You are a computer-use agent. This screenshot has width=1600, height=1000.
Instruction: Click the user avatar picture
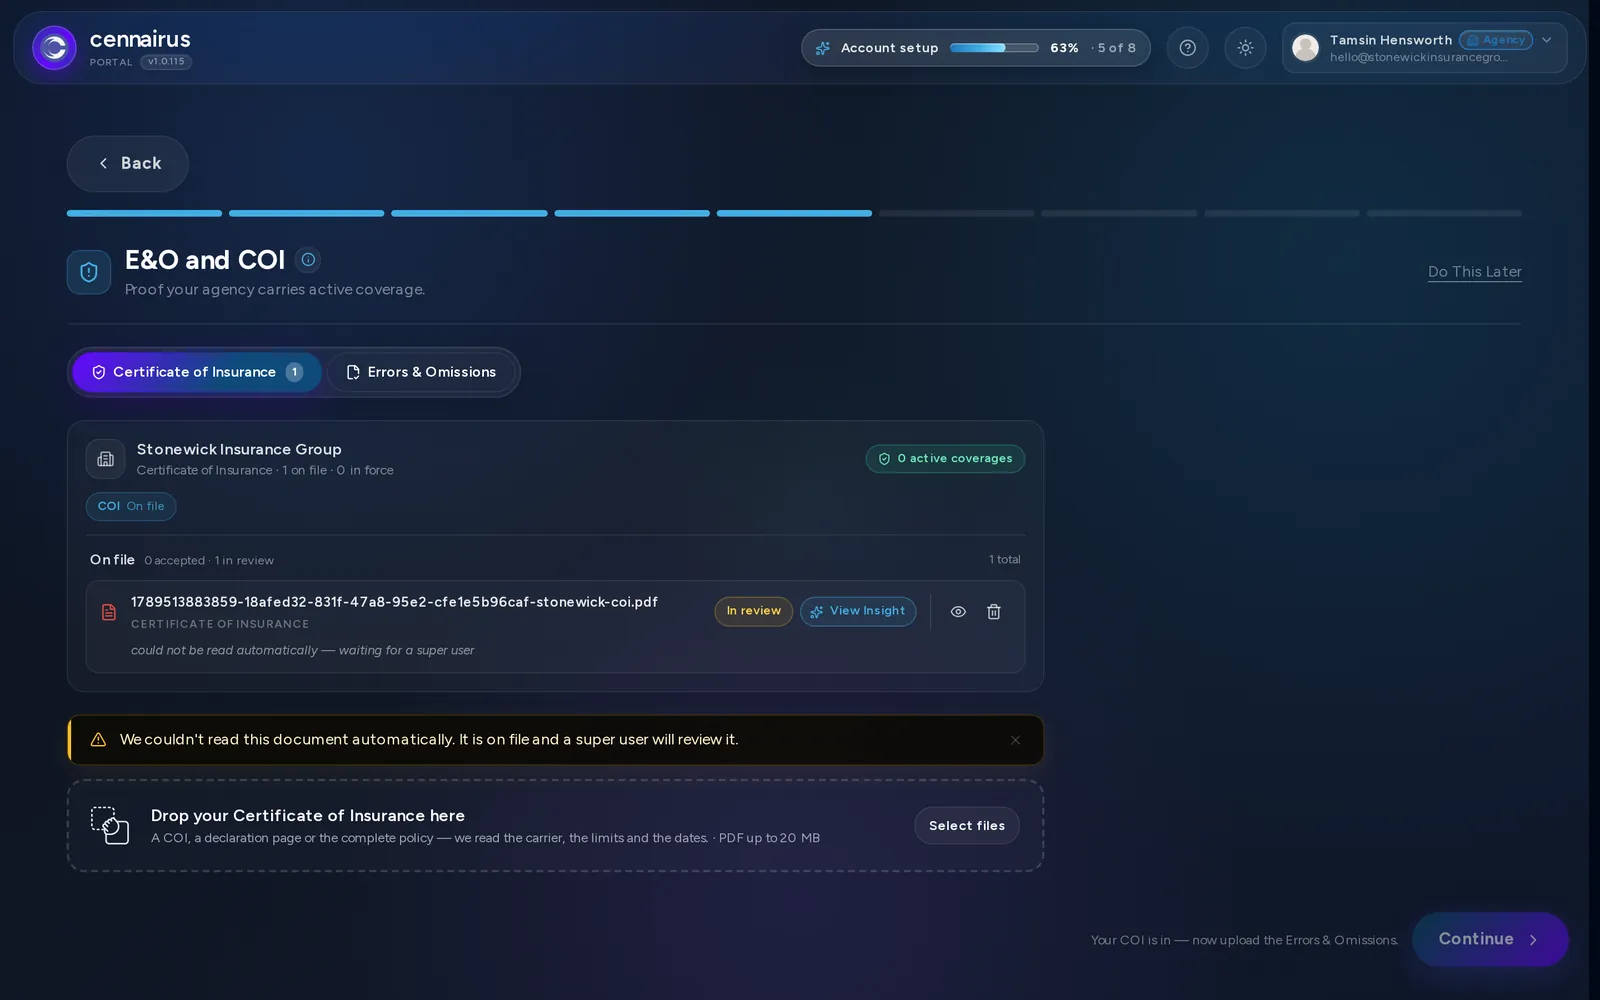click(1305, 48)
